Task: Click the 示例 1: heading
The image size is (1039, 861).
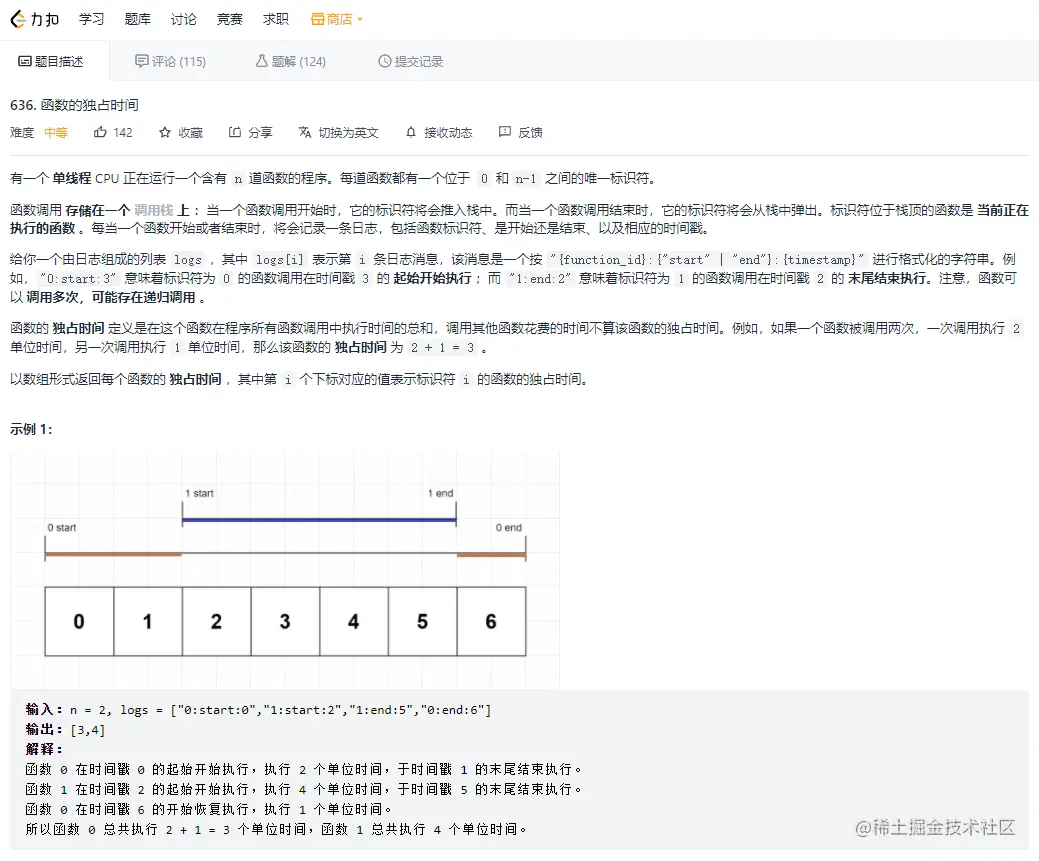Action: pyautogui.click(x=31, y=429)
